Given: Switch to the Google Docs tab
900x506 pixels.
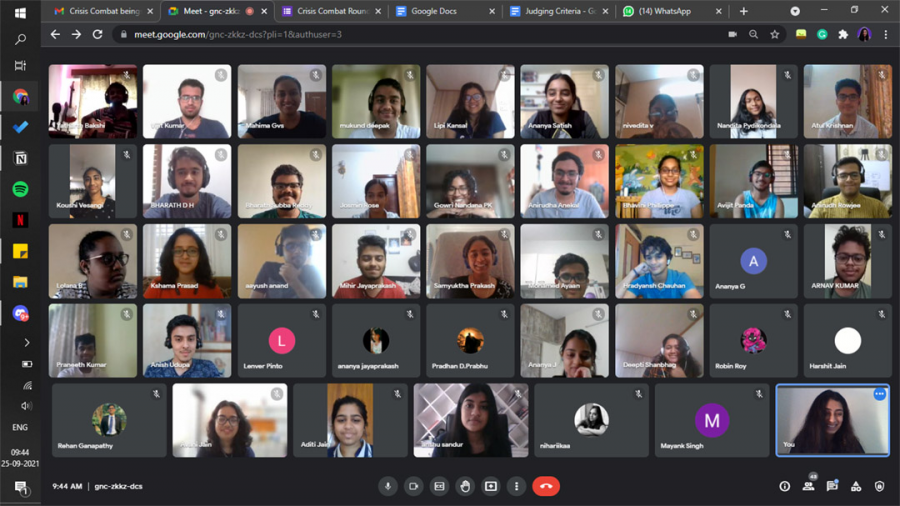Looking at the screenshot, I should click(440, 11).
